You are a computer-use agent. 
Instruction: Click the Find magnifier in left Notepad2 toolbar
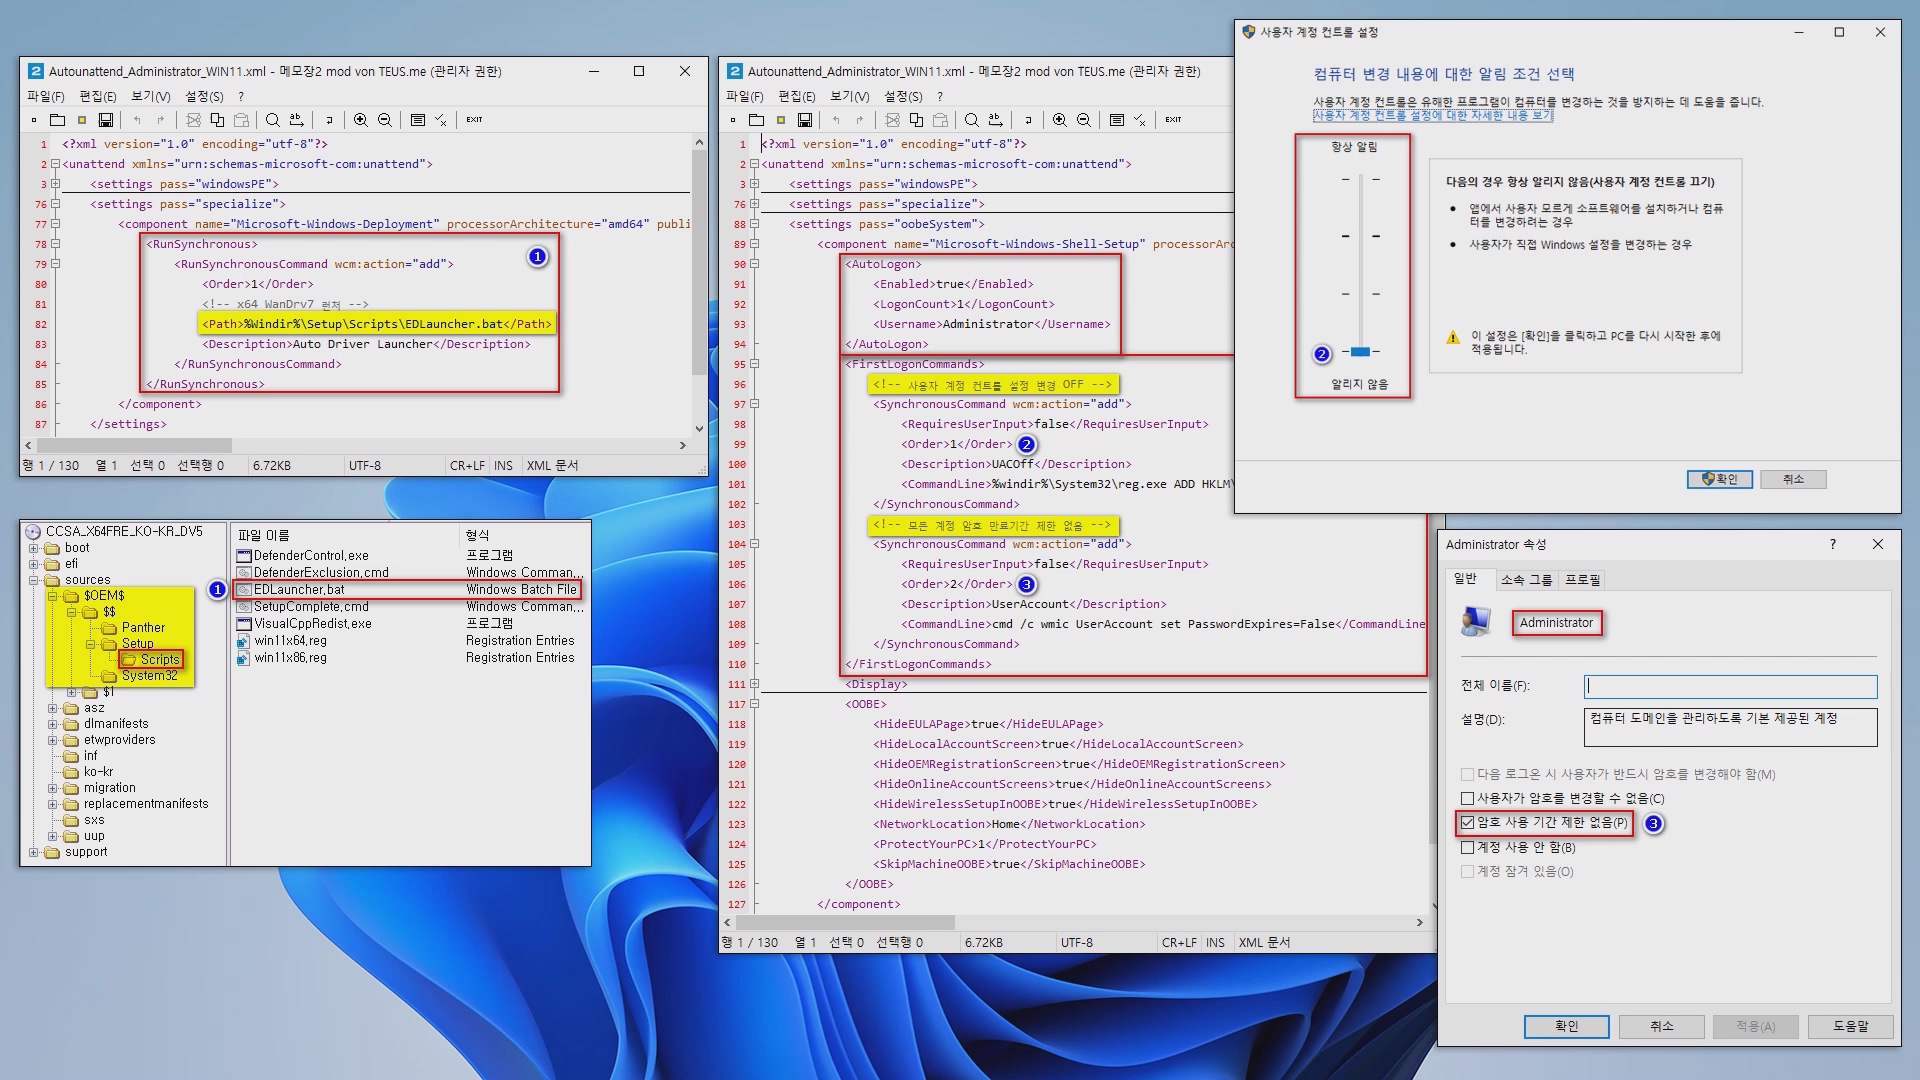pyautogui.click(x=272, y=120)
